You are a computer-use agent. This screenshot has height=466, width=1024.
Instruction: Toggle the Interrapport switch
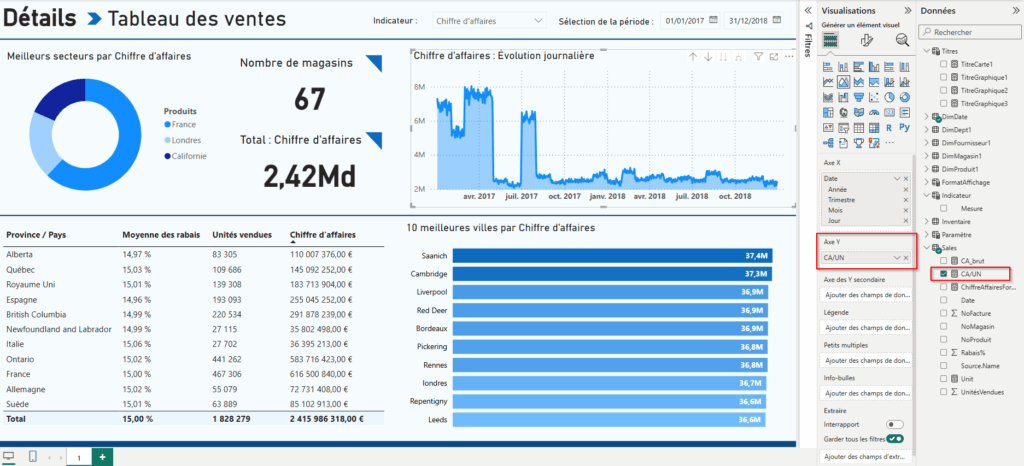[895, 424]
